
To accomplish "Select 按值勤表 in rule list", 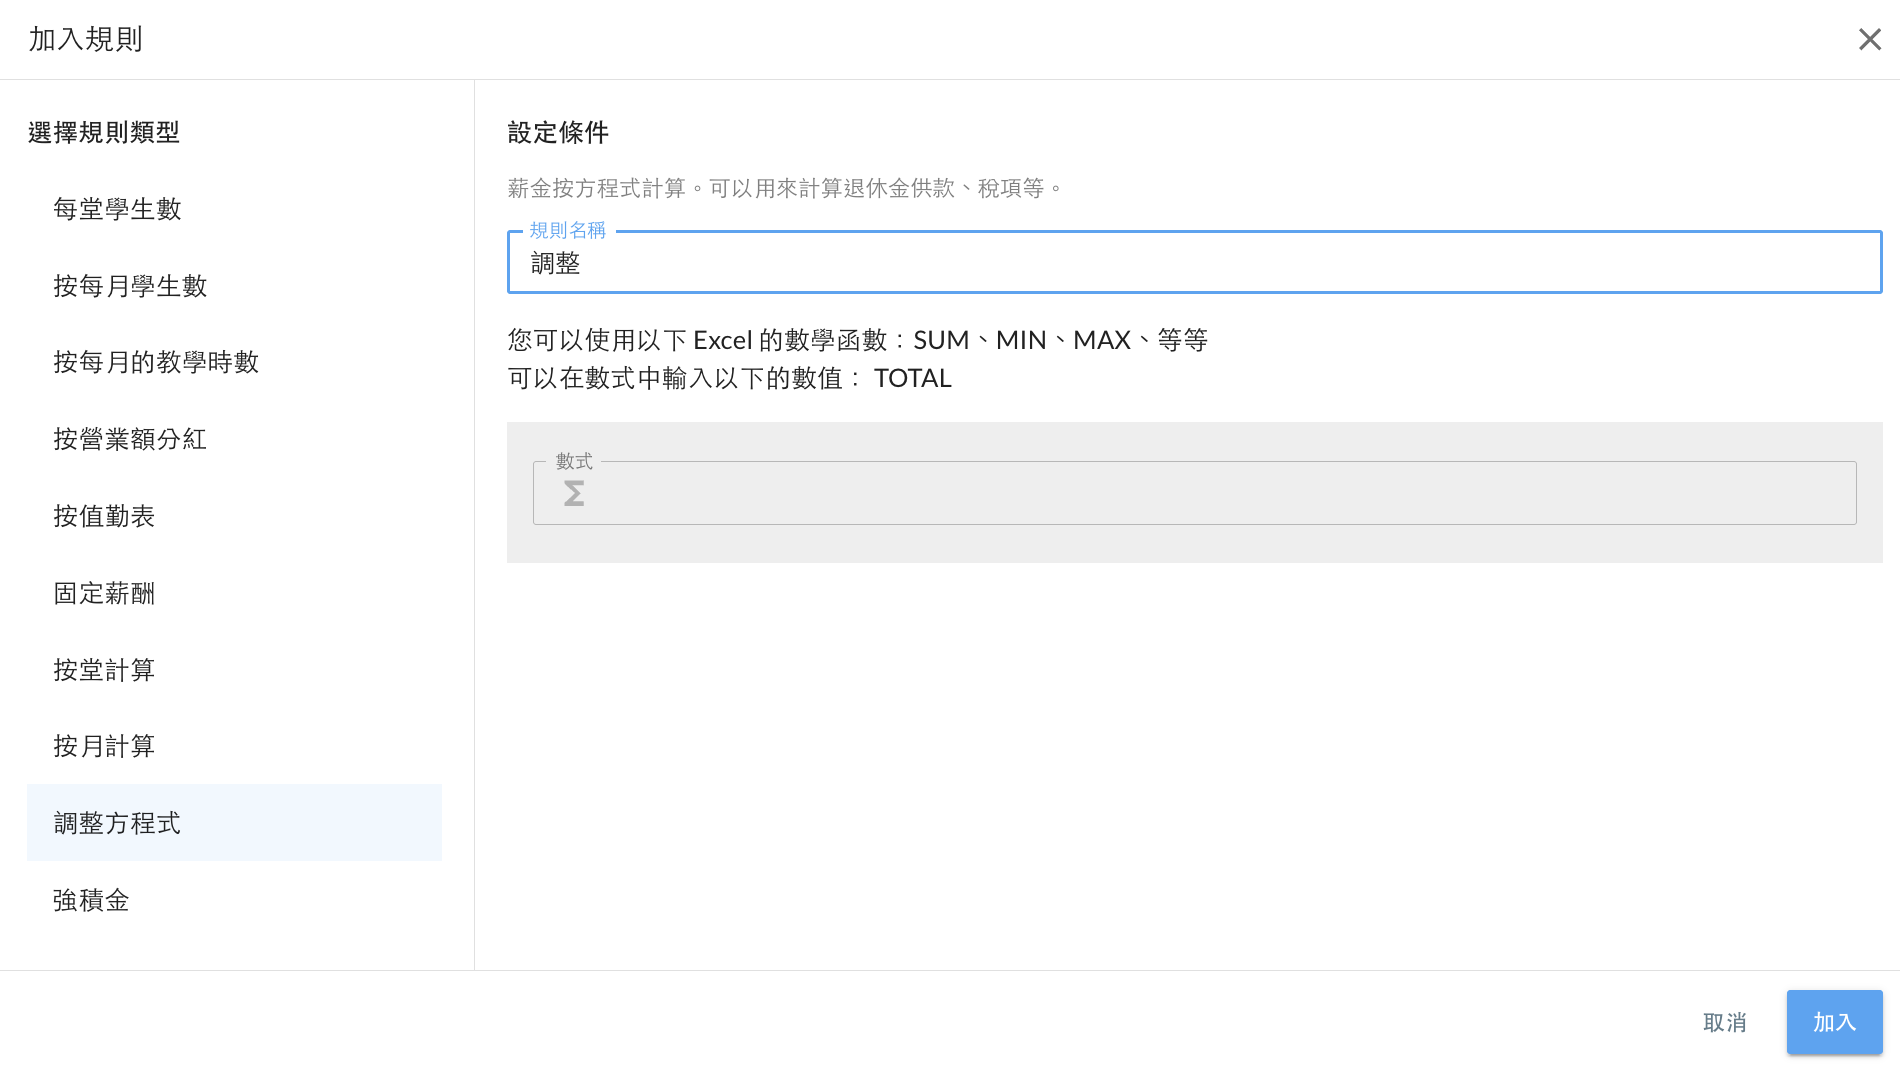I will [234, 516].
